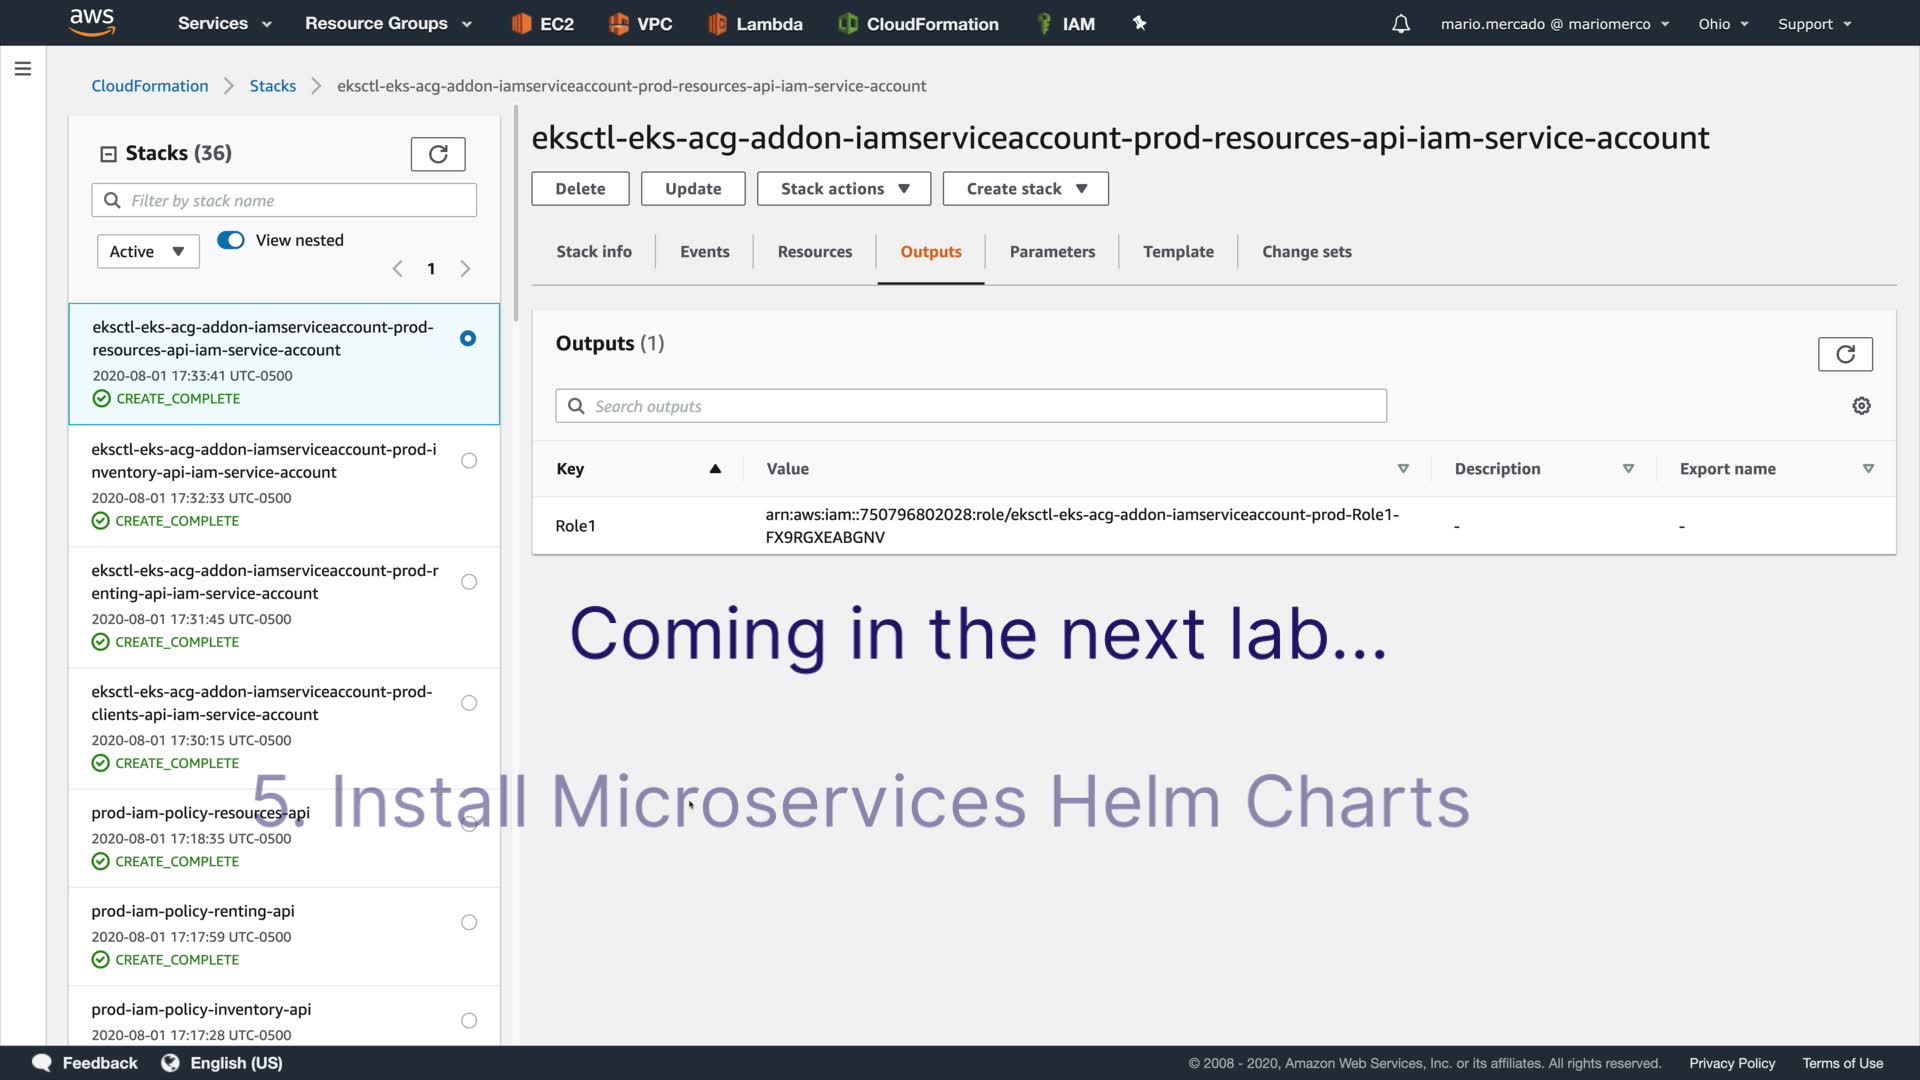Open Outputs table settings gear

pos(1861,406)
